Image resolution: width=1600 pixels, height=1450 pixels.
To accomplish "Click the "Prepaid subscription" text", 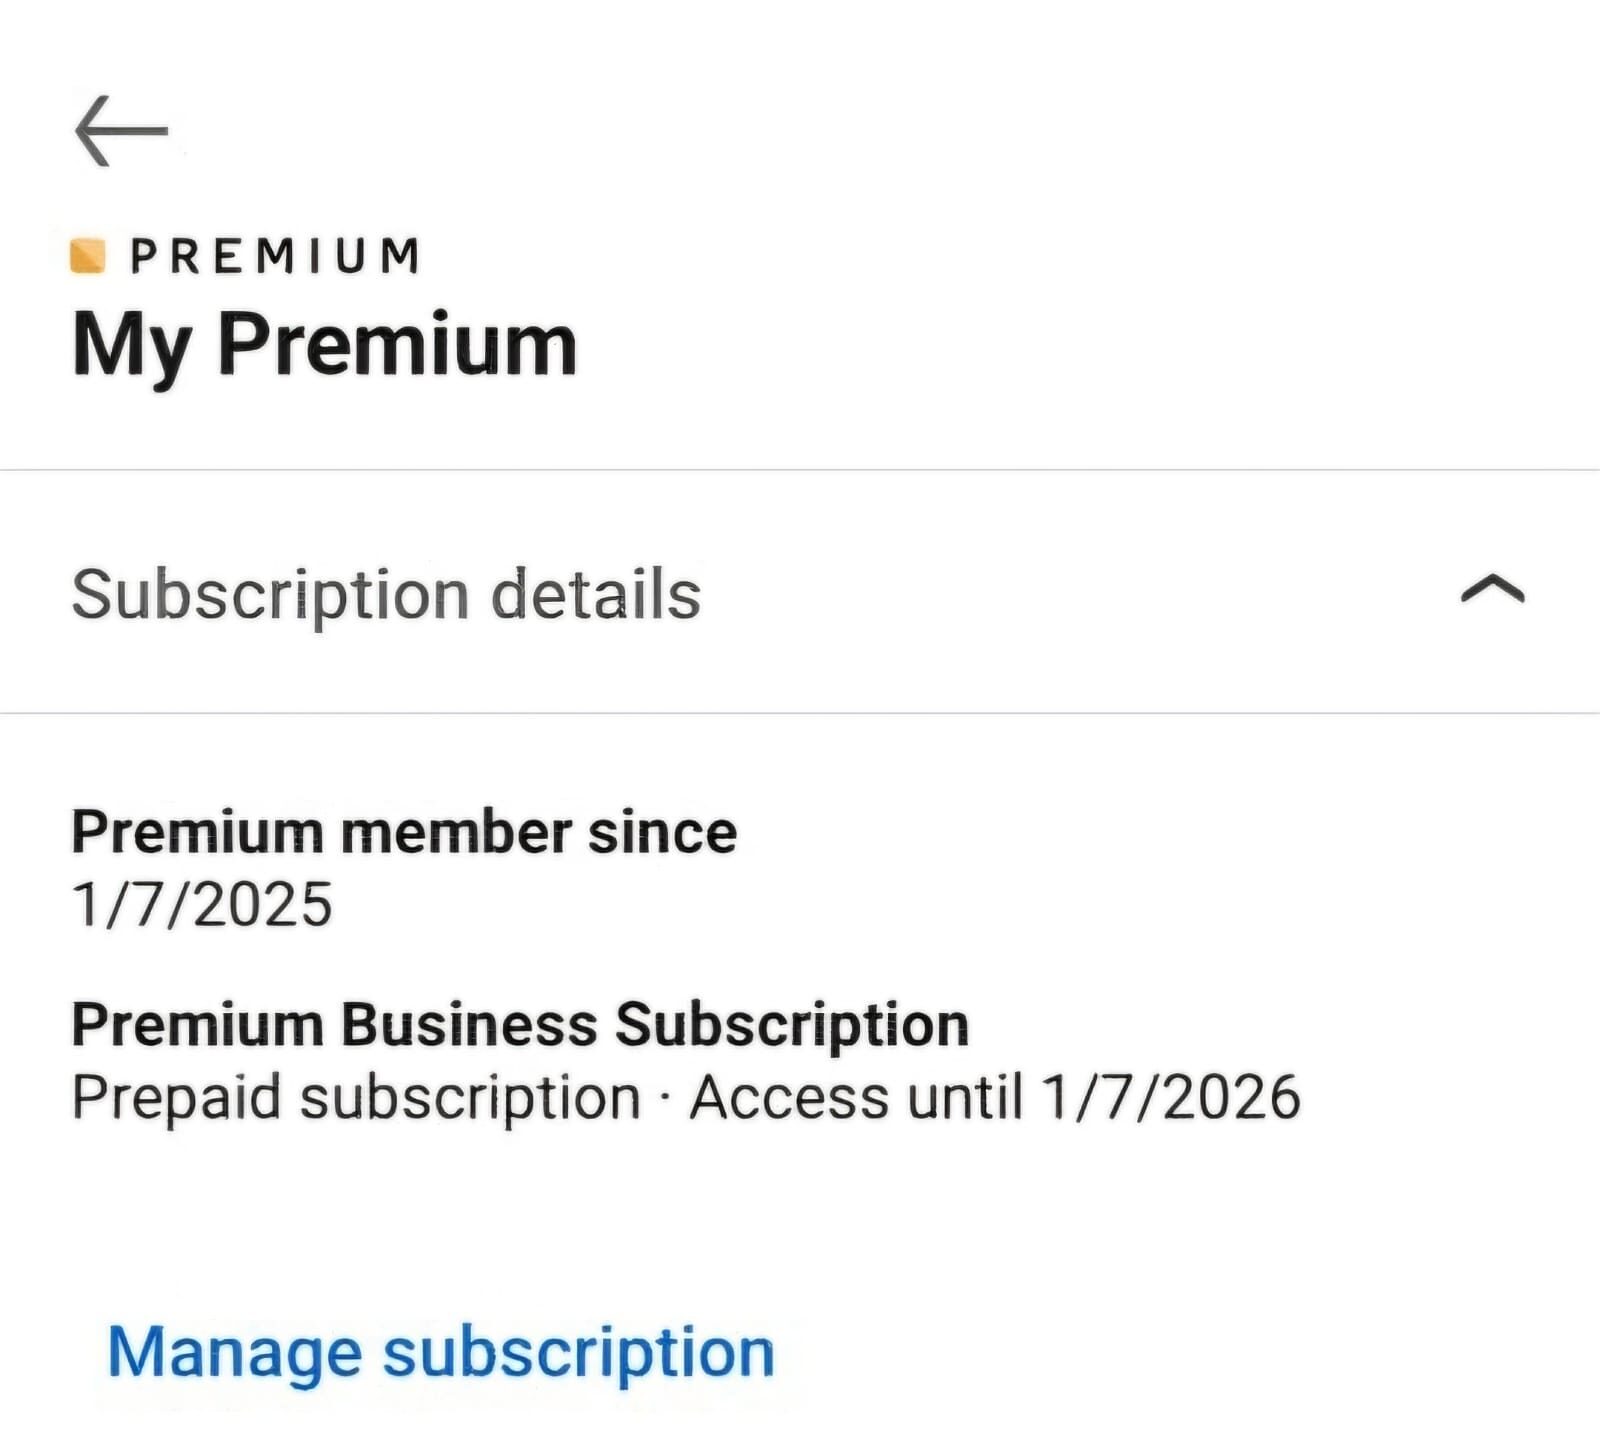I will point(356,1098).
